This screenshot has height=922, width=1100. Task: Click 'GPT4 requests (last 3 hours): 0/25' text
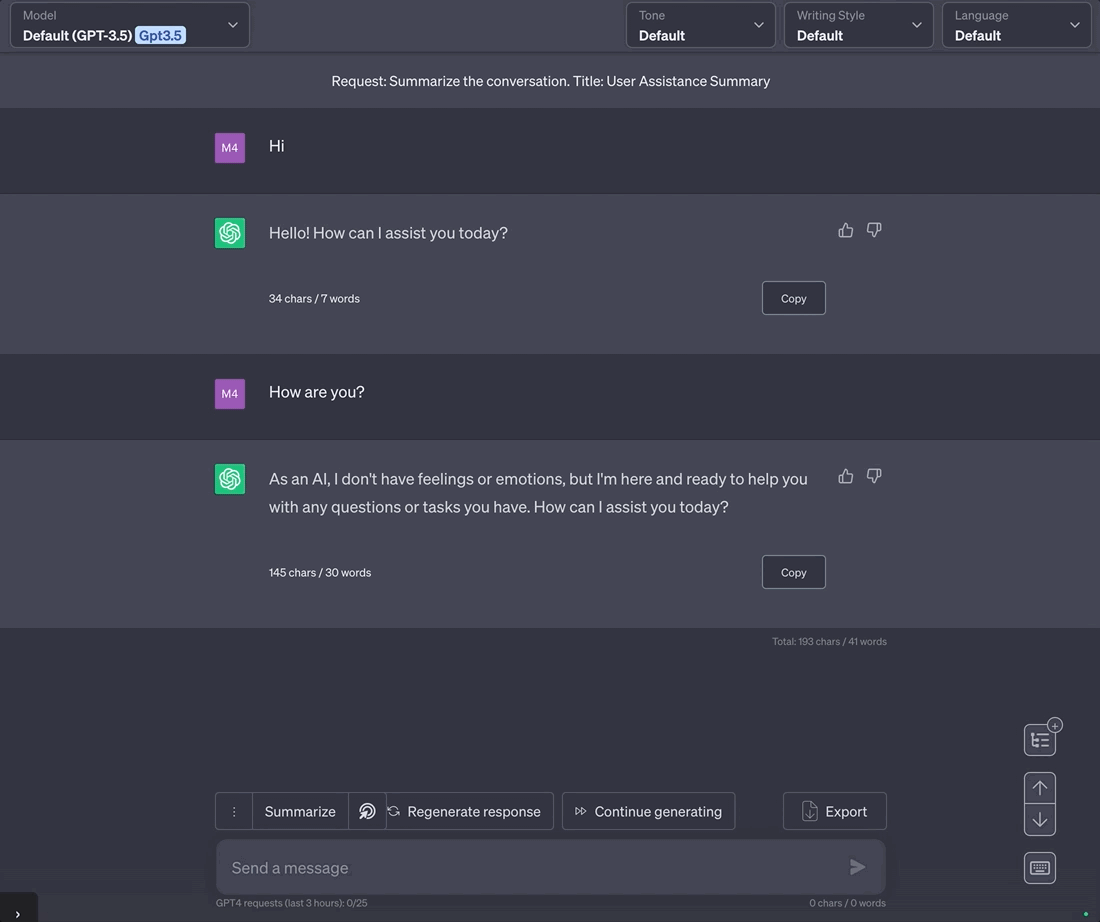(x=291, y=903)
